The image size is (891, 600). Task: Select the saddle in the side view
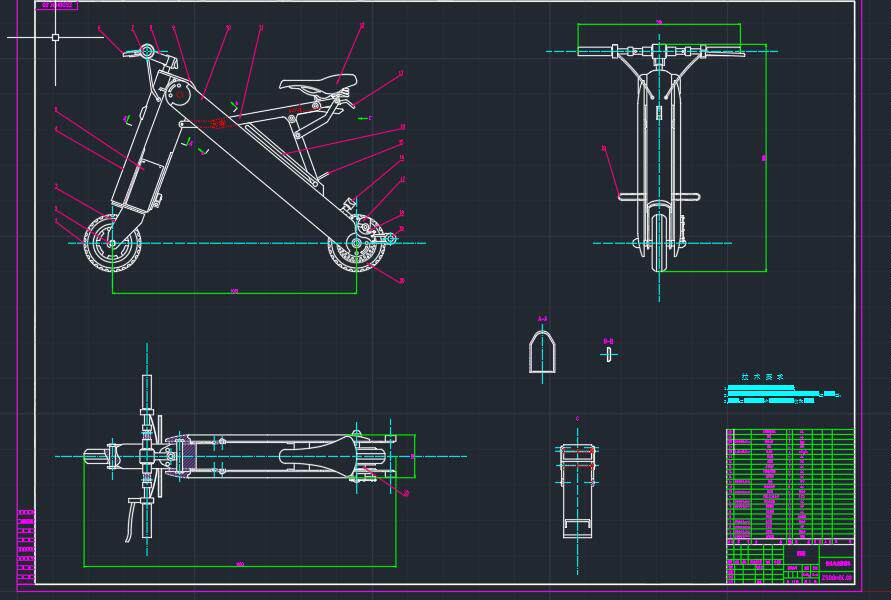point(317,85)
